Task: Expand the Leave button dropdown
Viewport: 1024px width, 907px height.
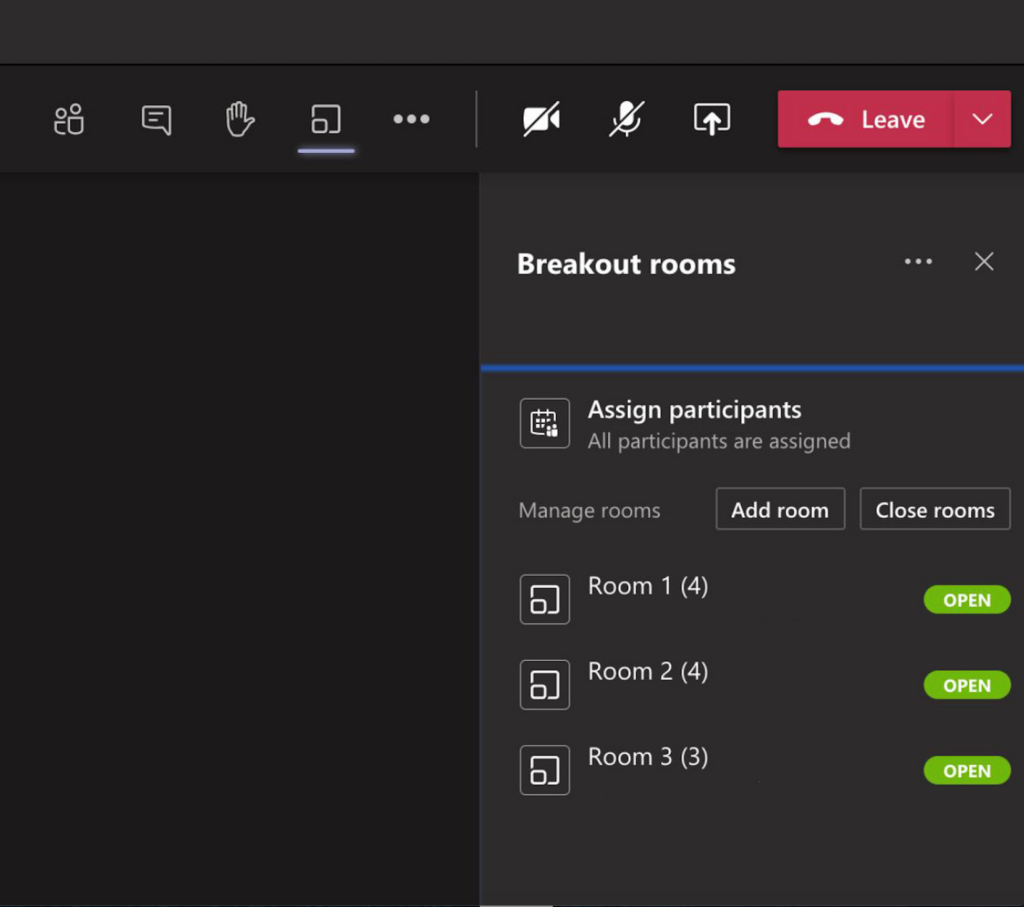Action: coord(985,119)
